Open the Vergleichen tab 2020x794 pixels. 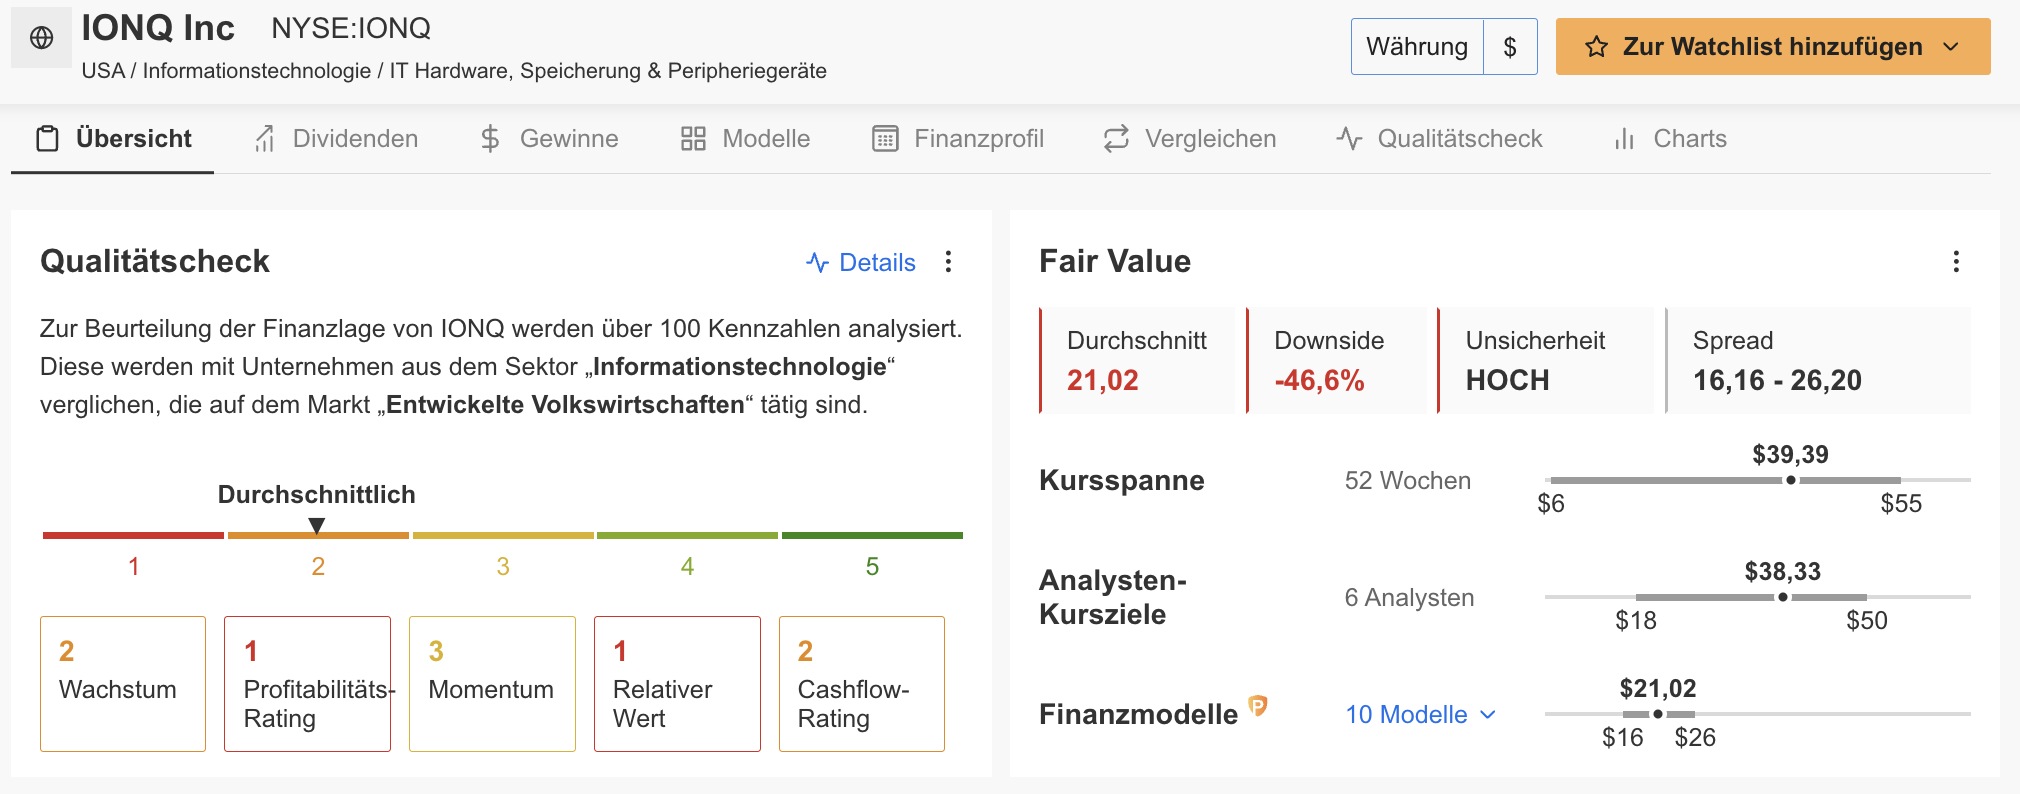click(x=1189, y=139)
